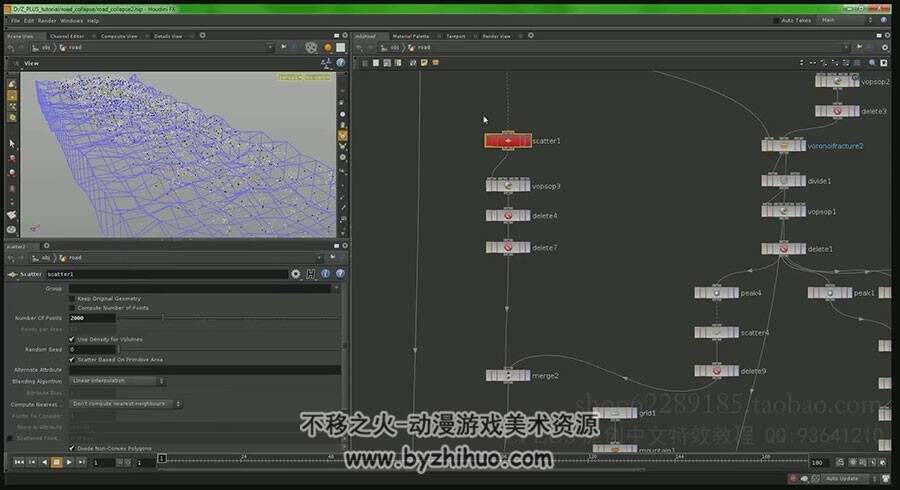Toggle the Auto Takes checkbox
Viewport: 900px width, 490px height.
click(x=776, y=20)
